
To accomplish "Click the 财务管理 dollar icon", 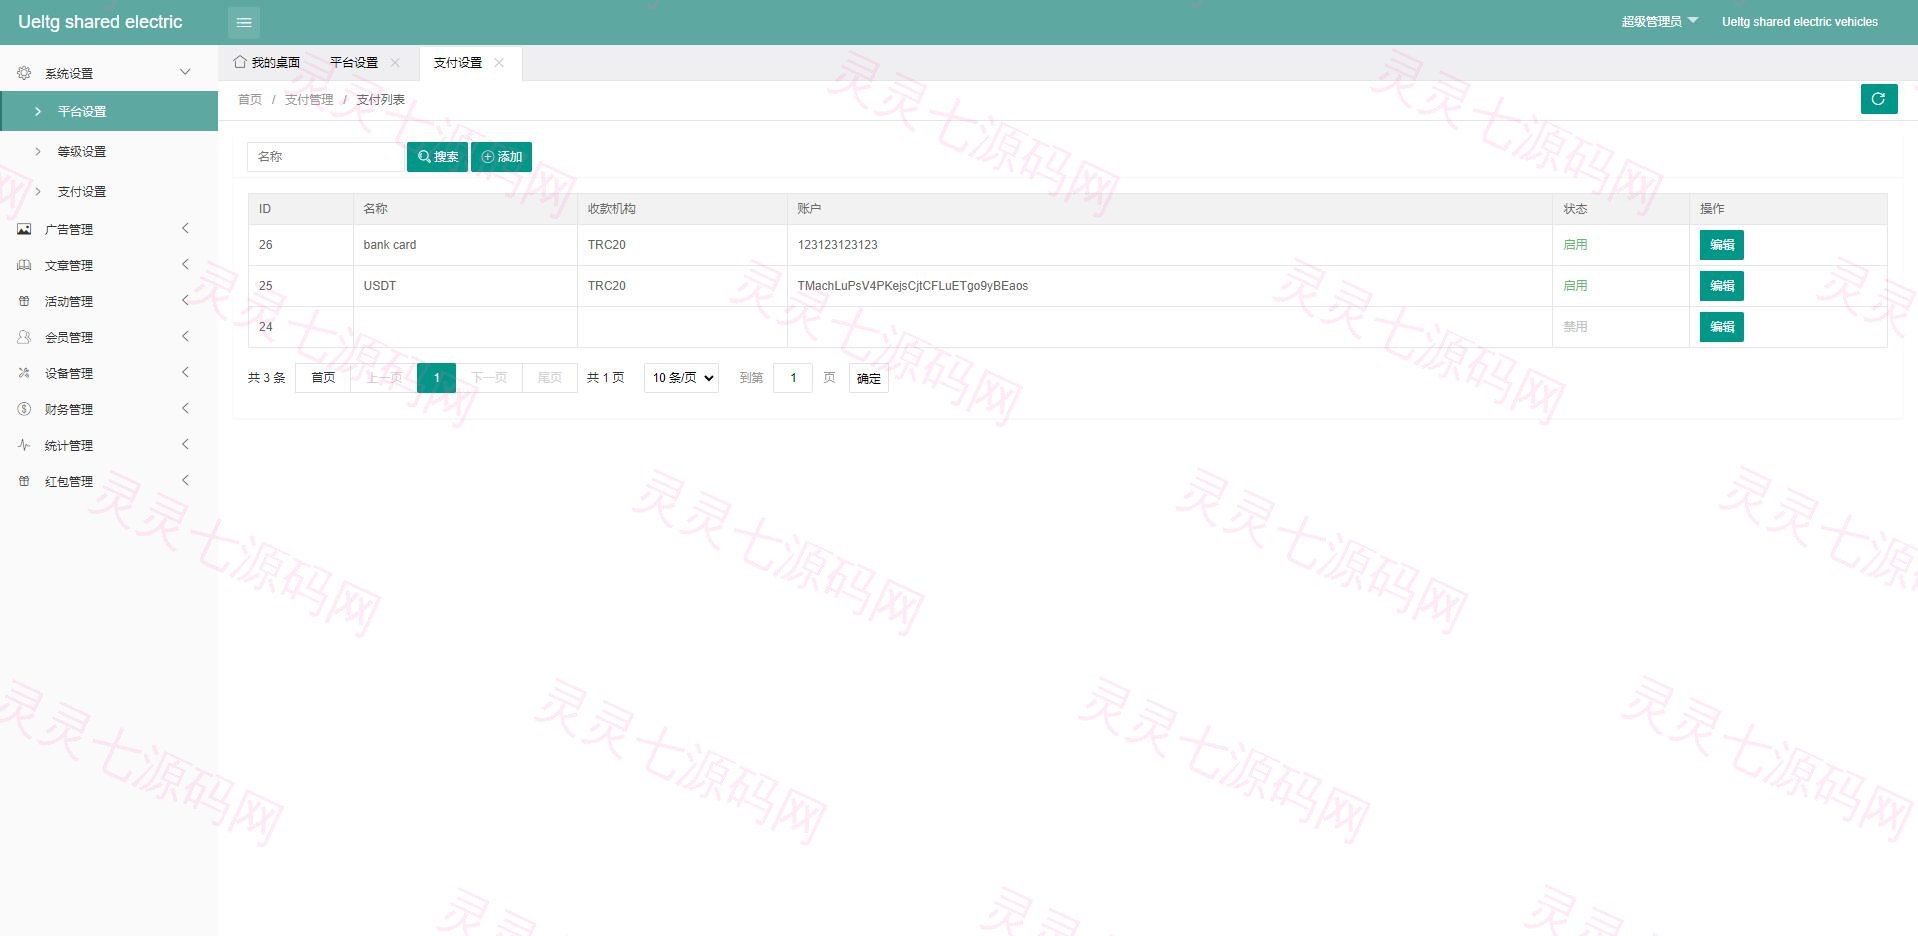I will tap(24, 409).
